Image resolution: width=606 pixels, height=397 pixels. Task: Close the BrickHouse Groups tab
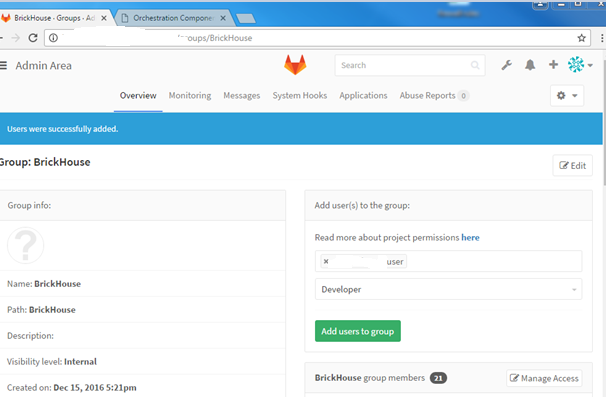pyautogui.click(x=104, y=18)
